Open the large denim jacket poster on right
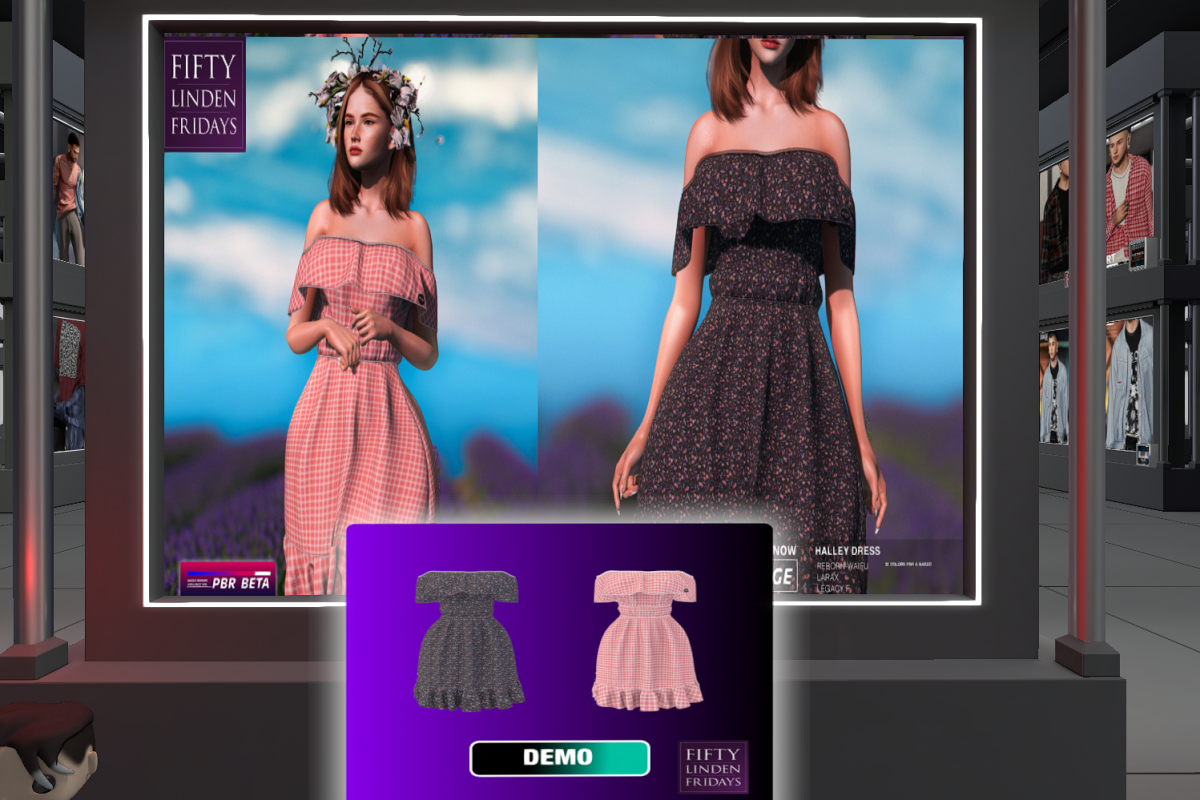Viewport: 1200px width, 800px height. [1128, 382]
